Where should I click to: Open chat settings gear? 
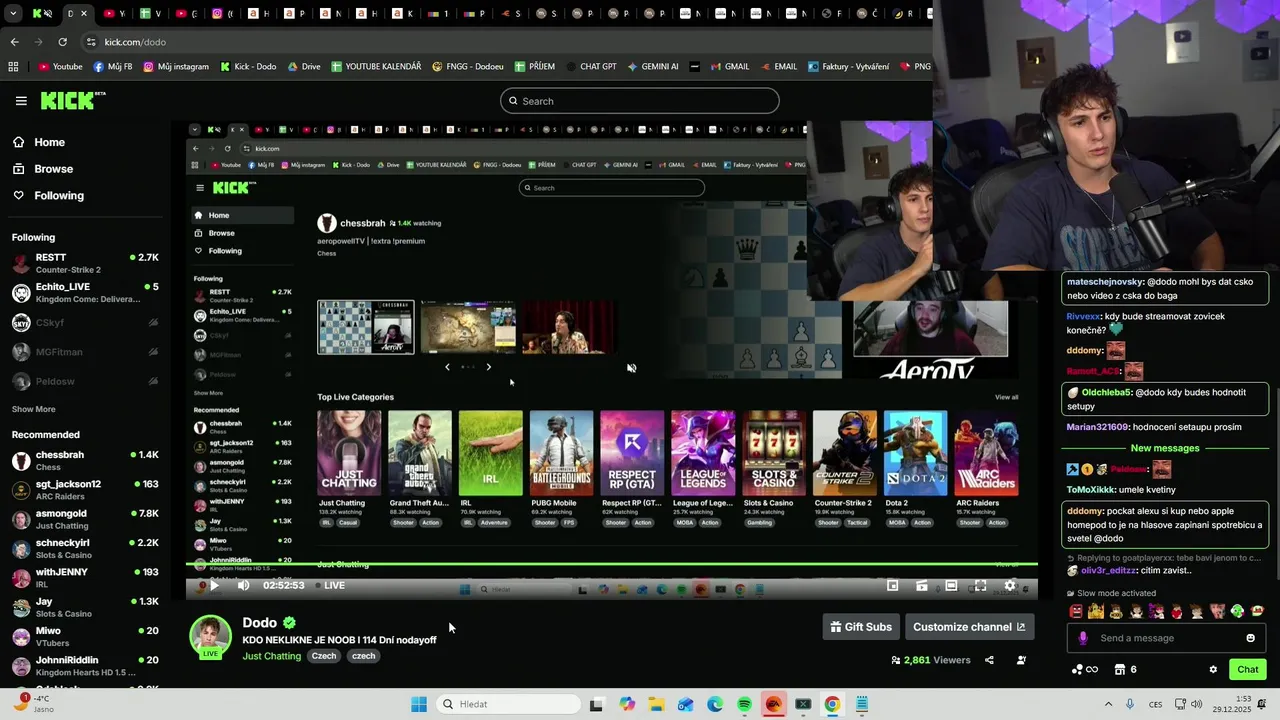pos(1213,670)
